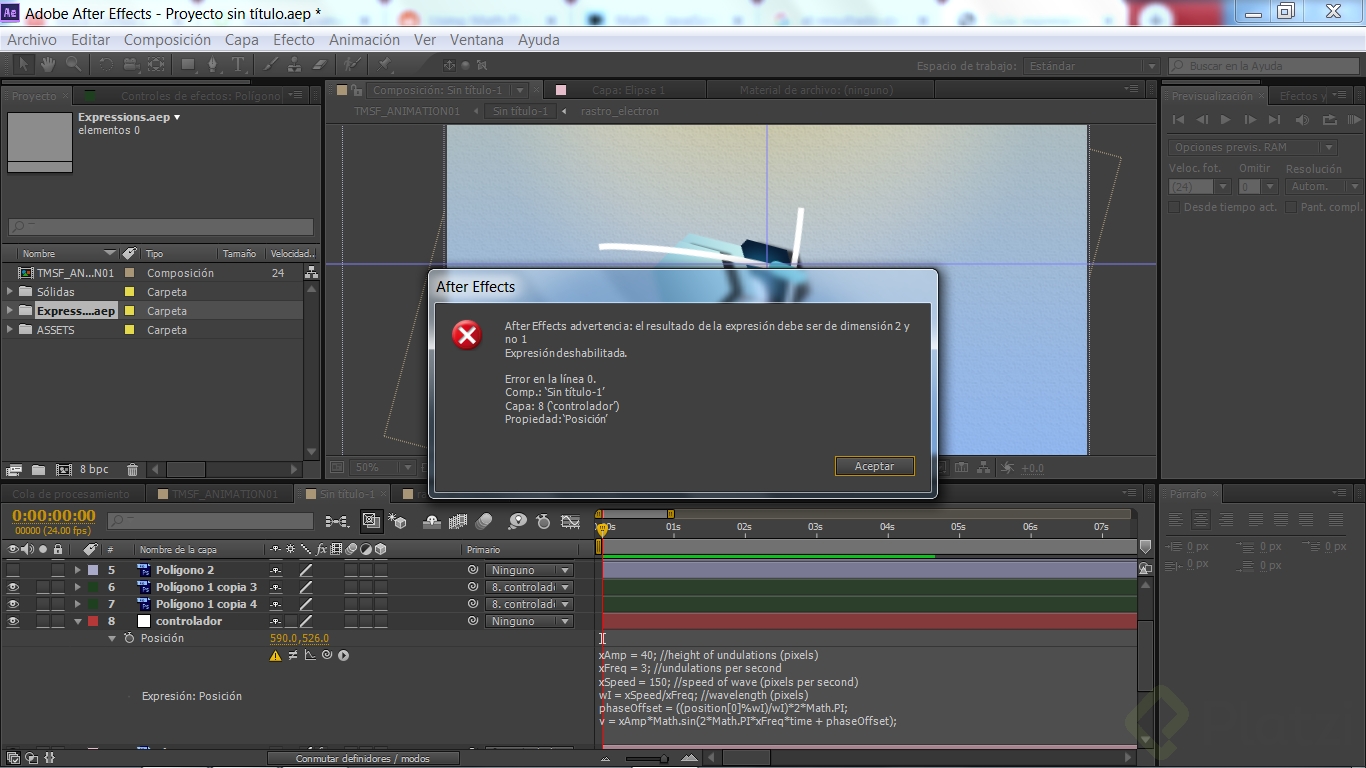The width and height of the screenshot is (1366, 768).
Task: Toggle loop option in preview panel
Action: 1329,120
